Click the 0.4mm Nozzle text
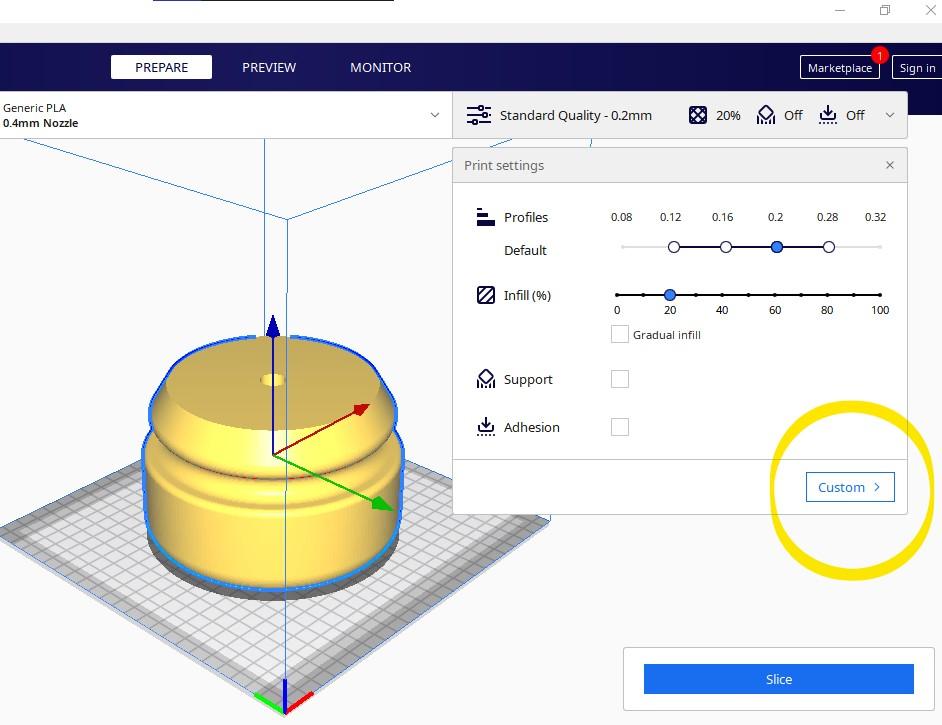 click(40, 123)
